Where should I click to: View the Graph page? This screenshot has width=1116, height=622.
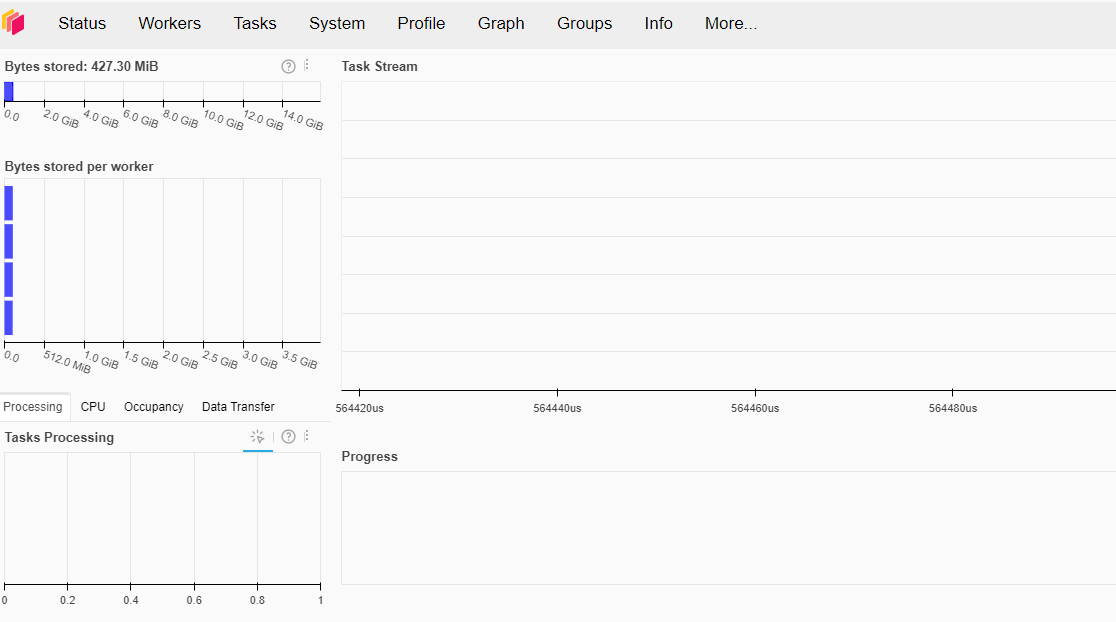tap(501, 23)
